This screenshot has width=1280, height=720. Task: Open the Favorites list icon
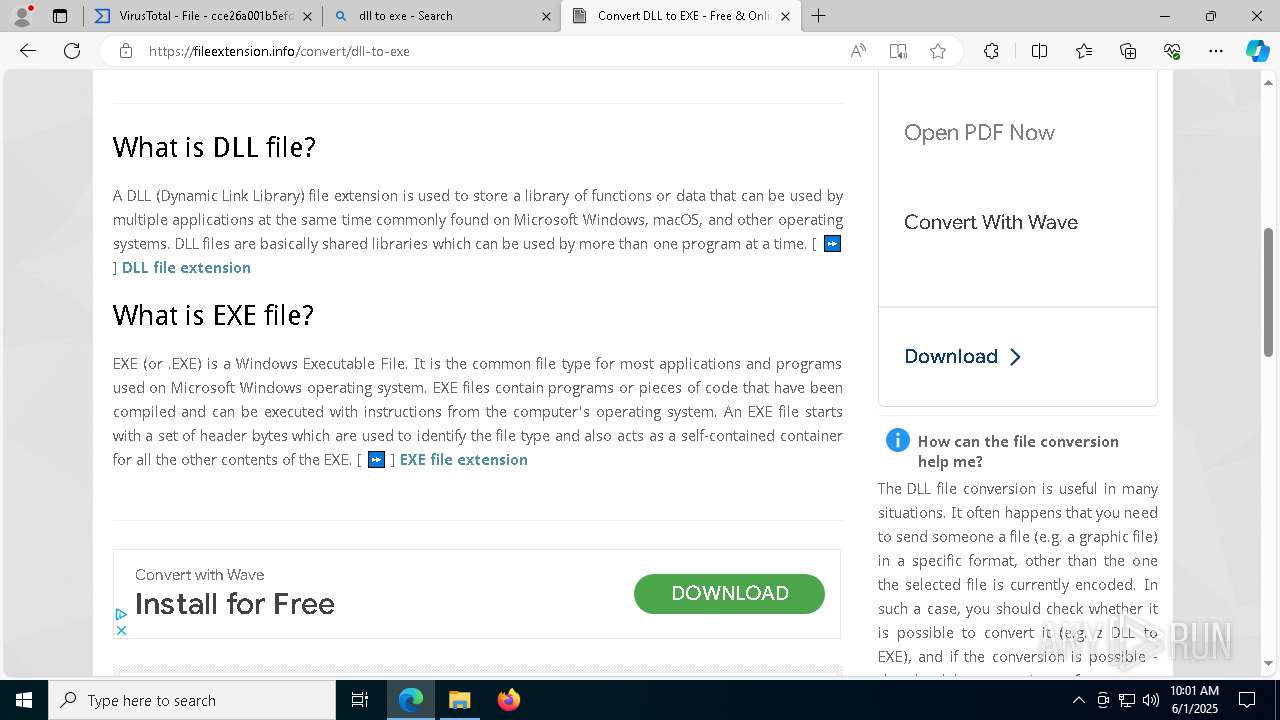point(1084,51)
